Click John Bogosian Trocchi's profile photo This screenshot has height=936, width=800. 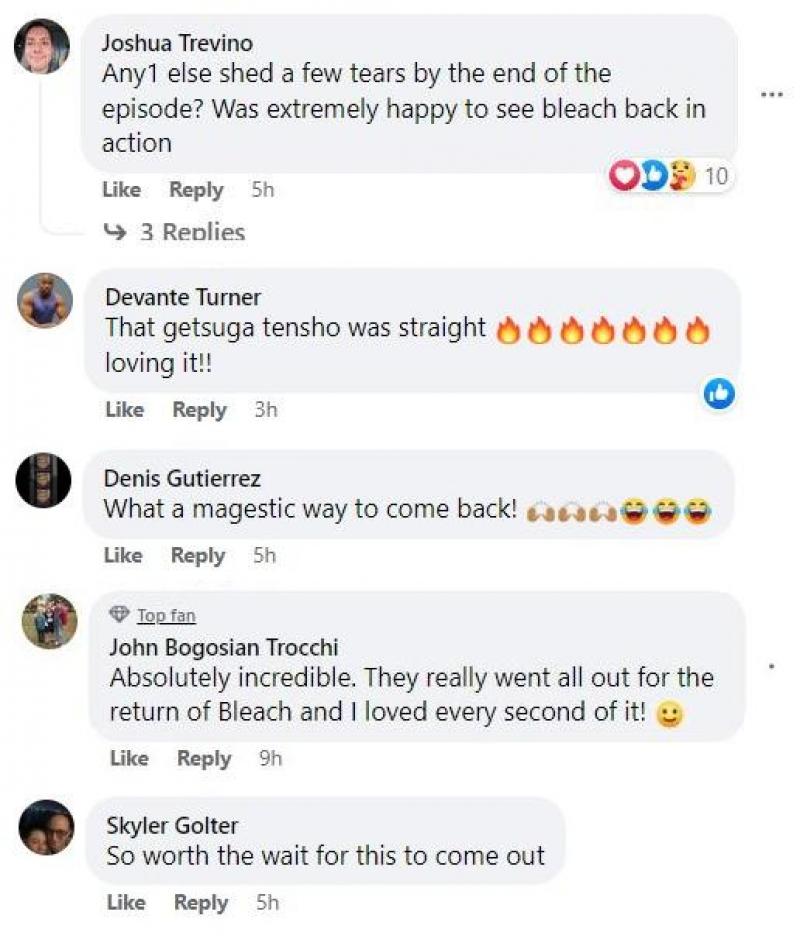(49, 622)
